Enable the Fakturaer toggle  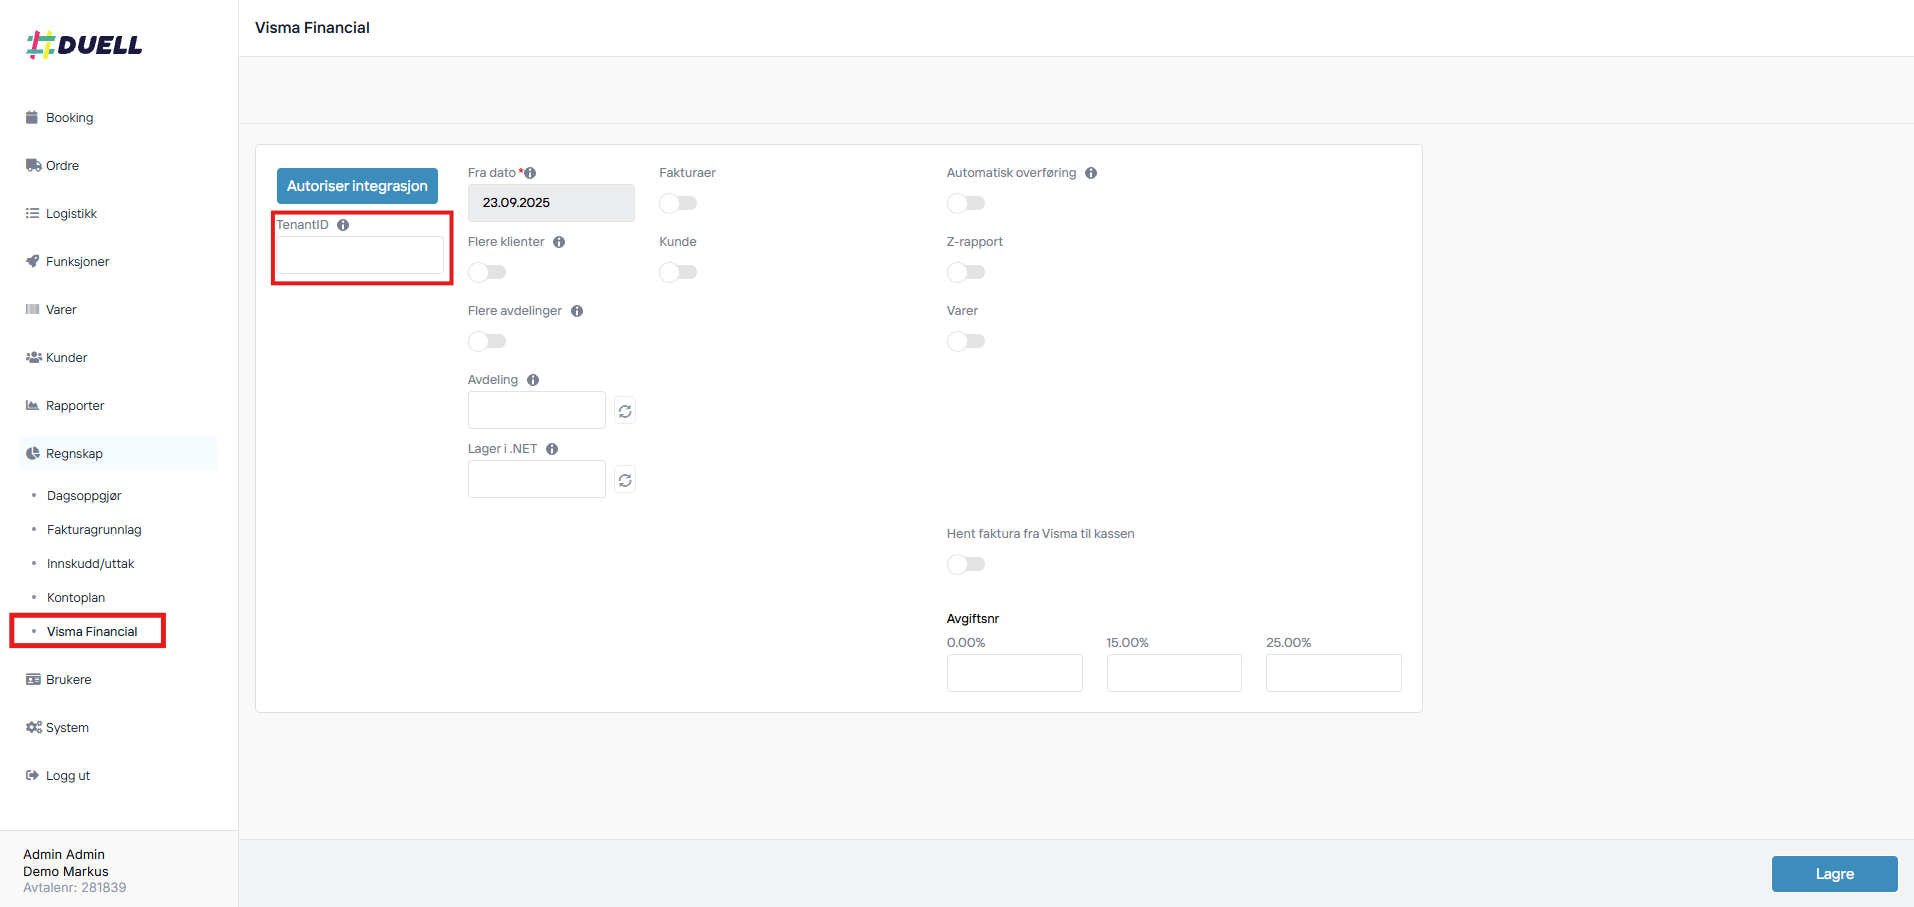tap(678, 203)
